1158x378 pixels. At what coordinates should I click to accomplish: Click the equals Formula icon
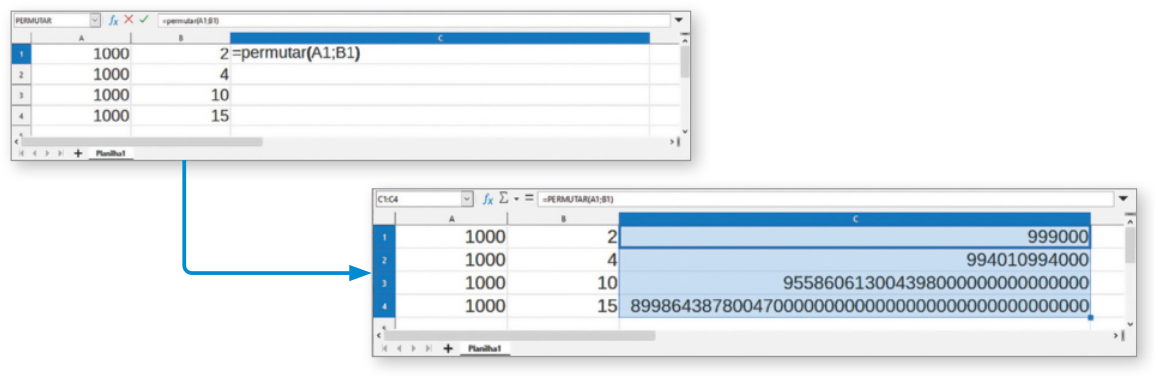pos(529,198)
